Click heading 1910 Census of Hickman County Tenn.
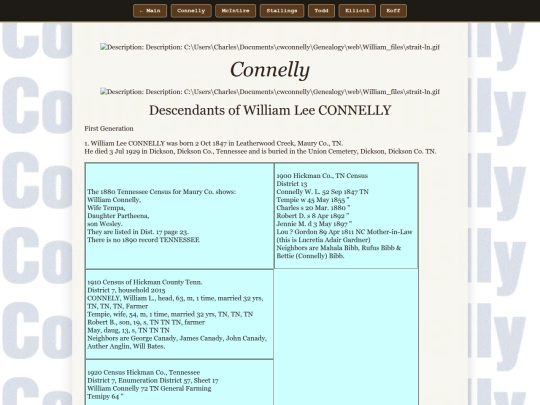540x405 pixels. tap(145, 282)
